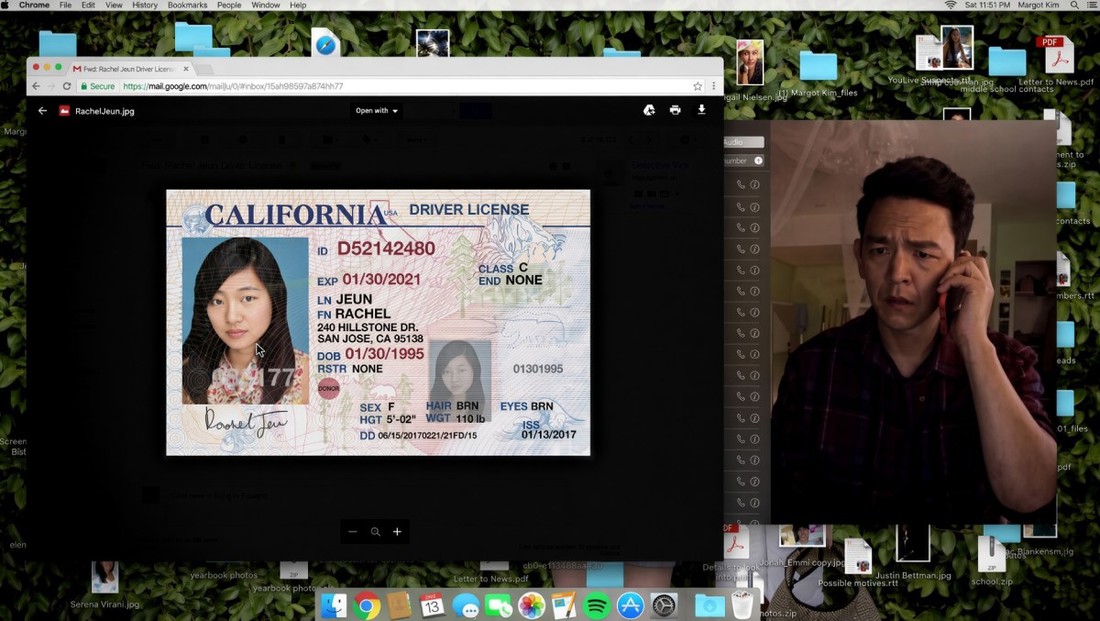Close the Rachel Jeun Gmail tab
Screen dimensions: 1100x621
[x=186, y=69]
